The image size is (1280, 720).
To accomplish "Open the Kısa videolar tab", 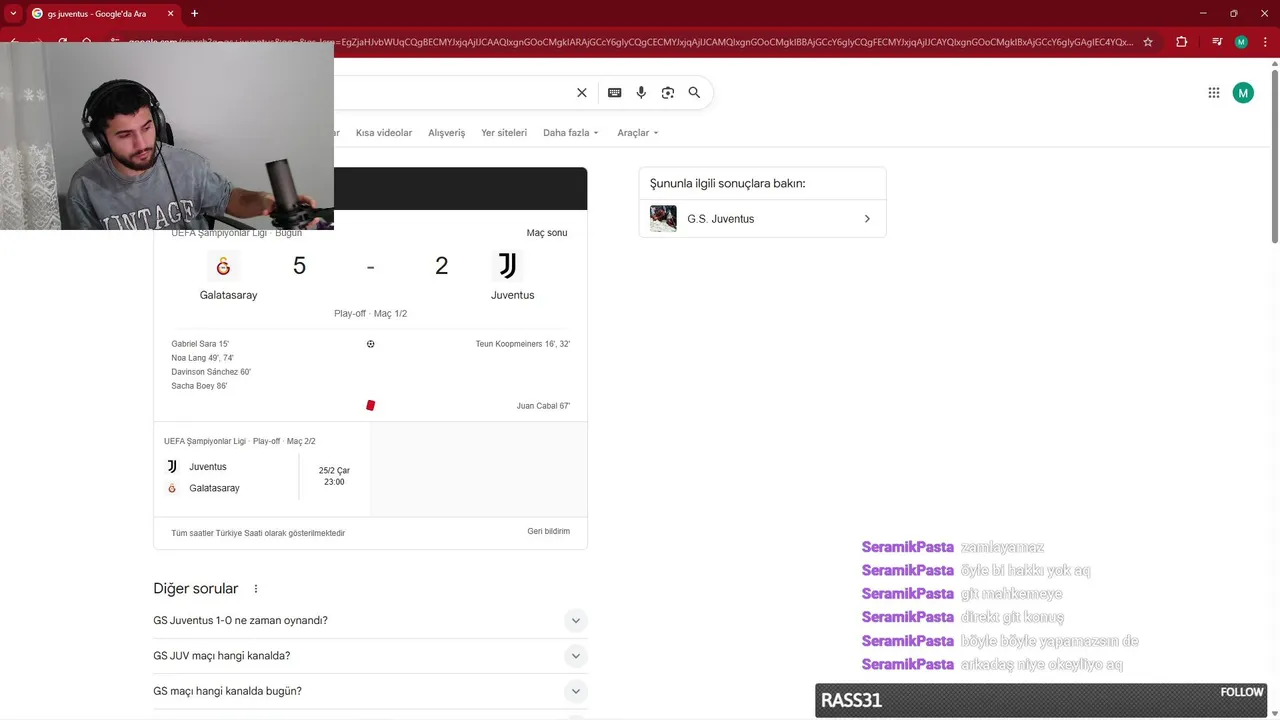I will tap(384, 133).
